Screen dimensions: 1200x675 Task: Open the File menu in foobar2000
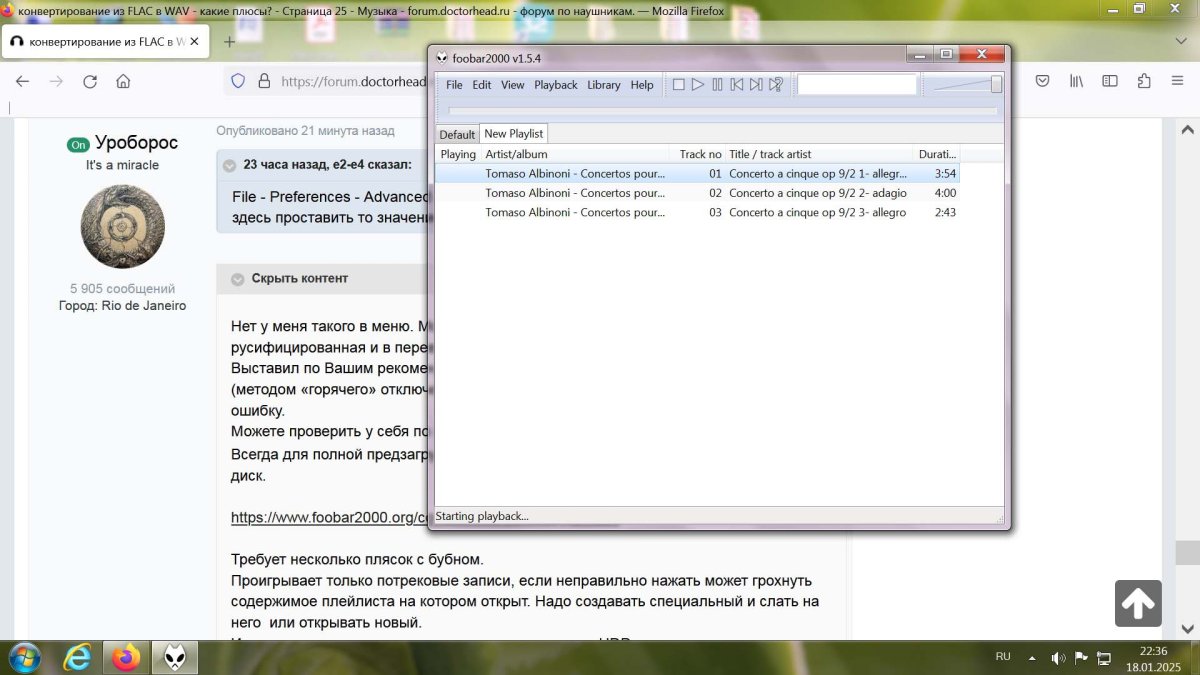point(454,85)
